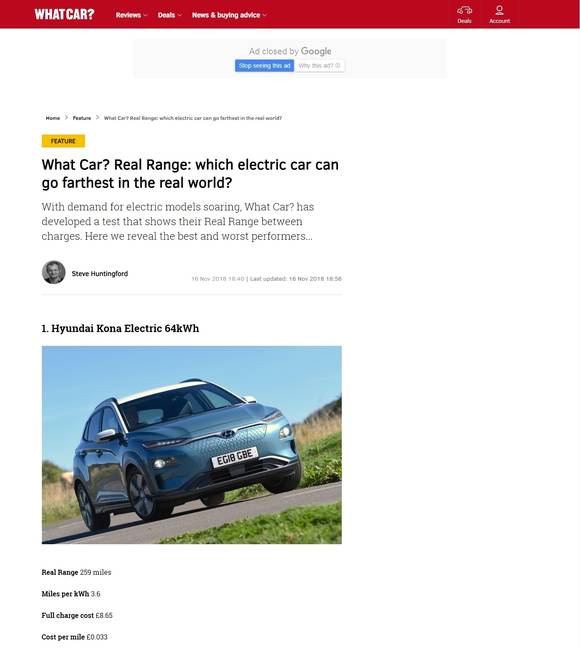The width and height of the screenshot is (580, 649).
Task: Click the breadcrumb chevron after Home
Action: tap(66, 118)
